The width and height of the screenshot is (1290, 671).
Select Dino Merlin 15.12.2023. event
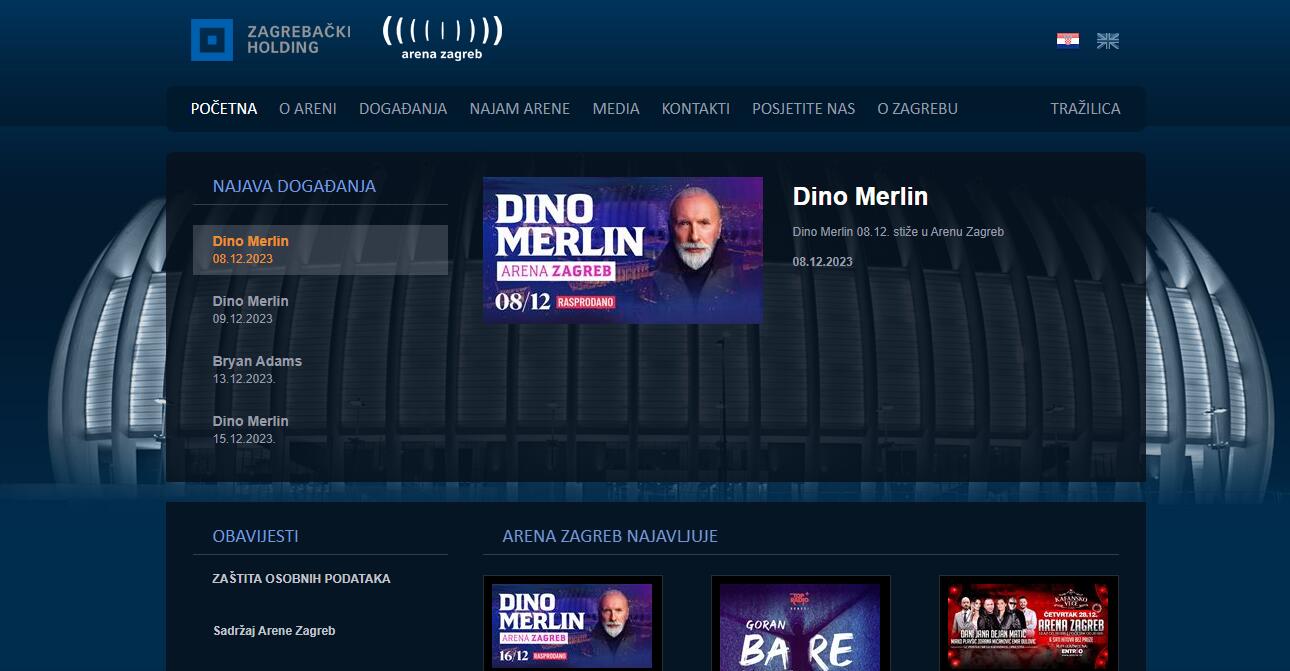point(320,430)
